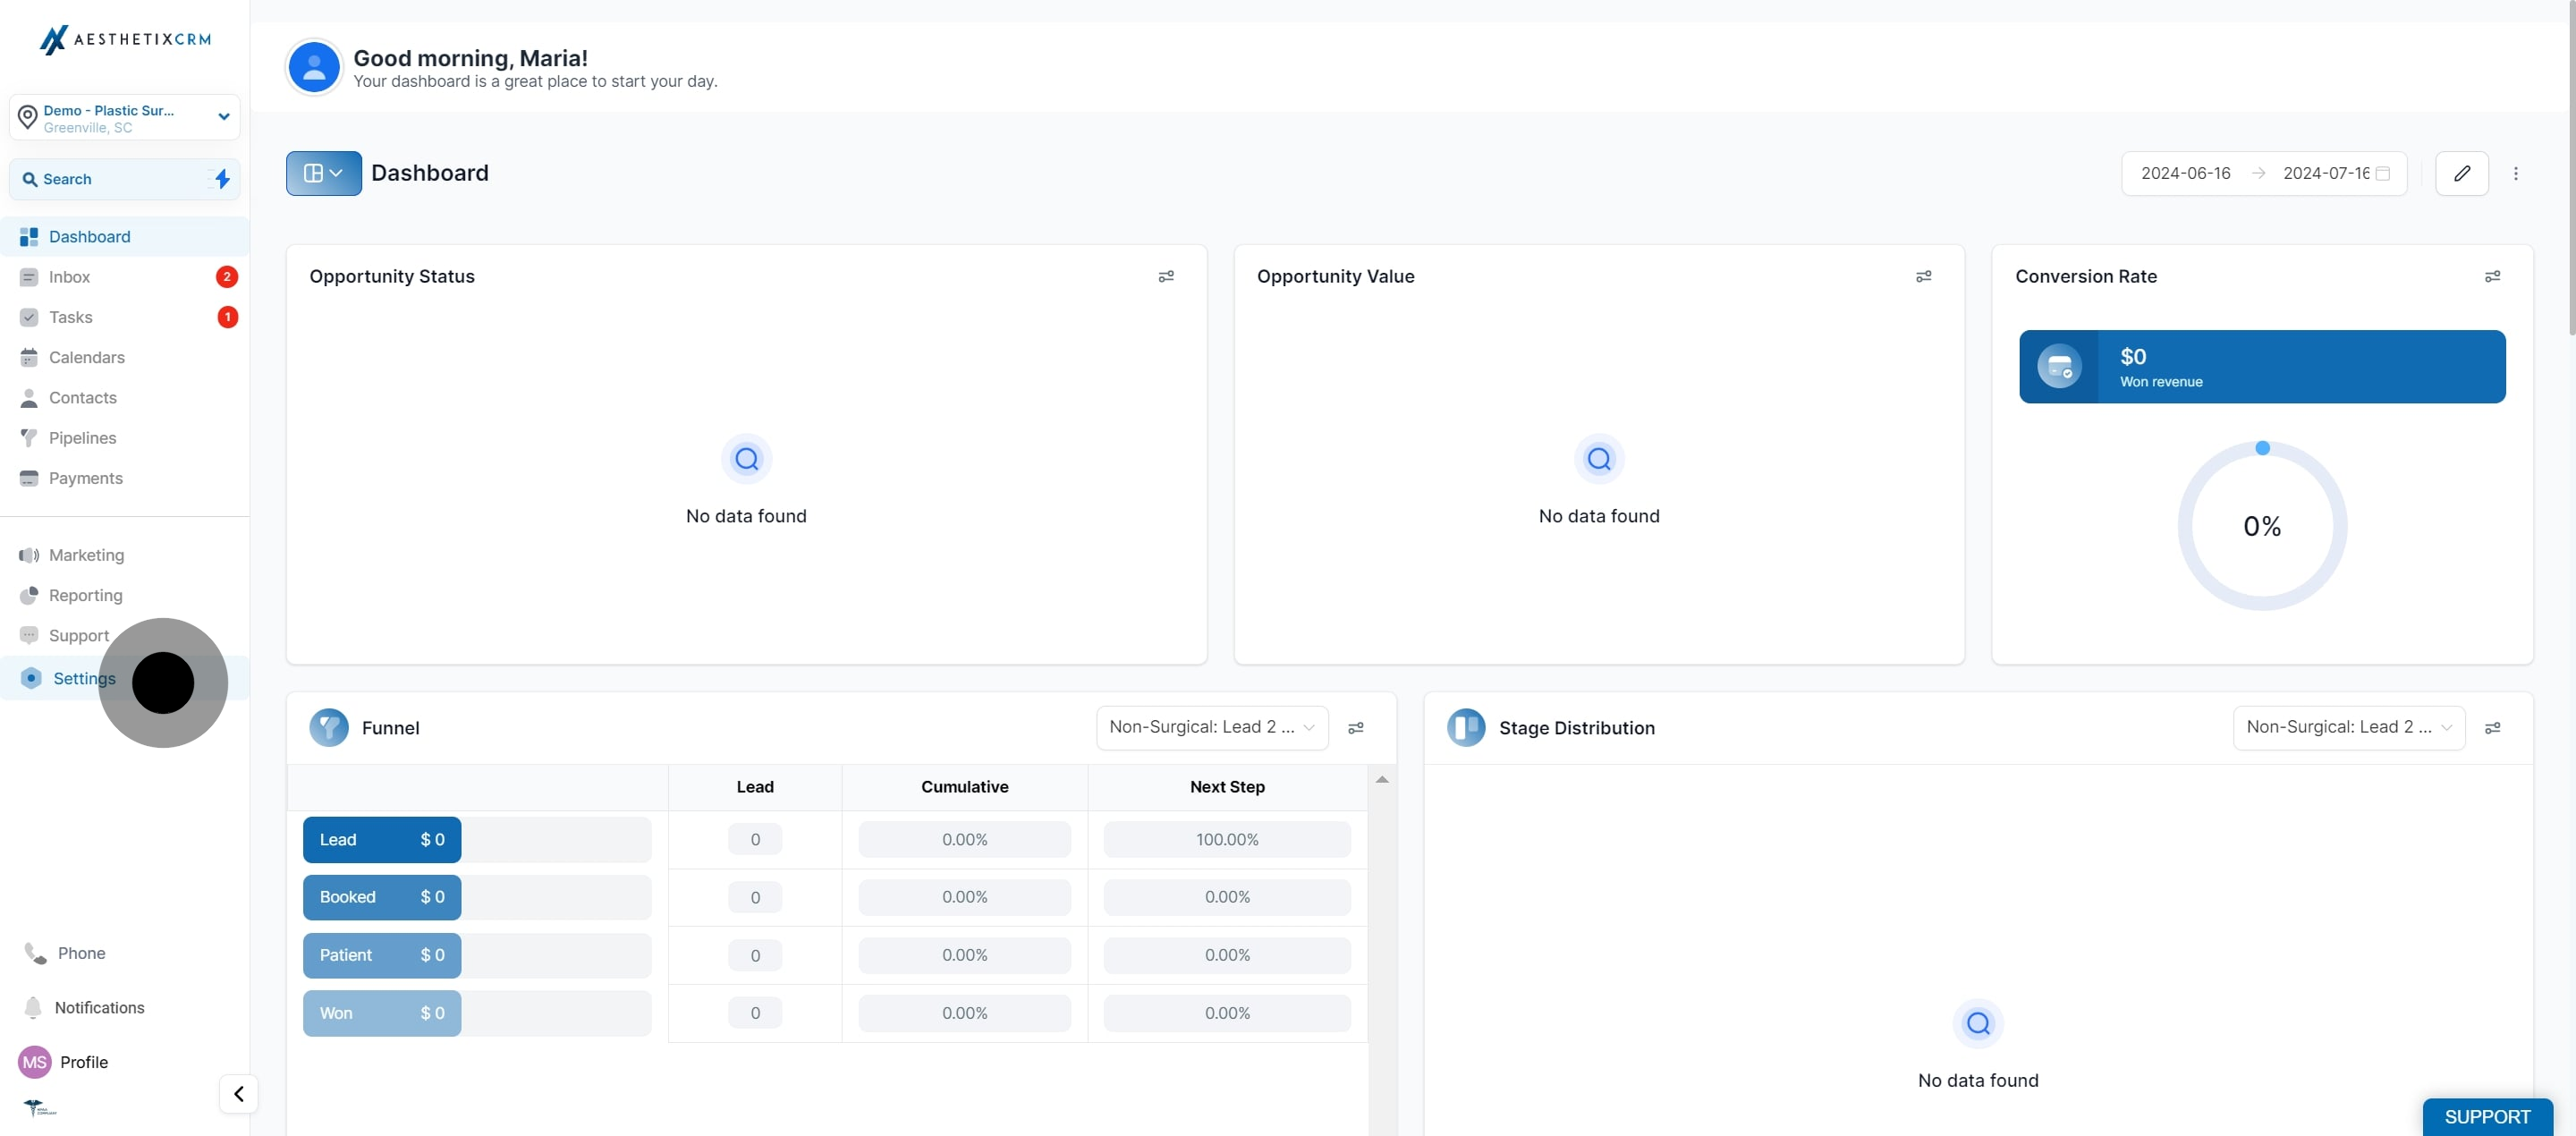Click the start date 2024-06-16 field
This screenshot has width=2576, height=1136.
[x=2185, y=173]
